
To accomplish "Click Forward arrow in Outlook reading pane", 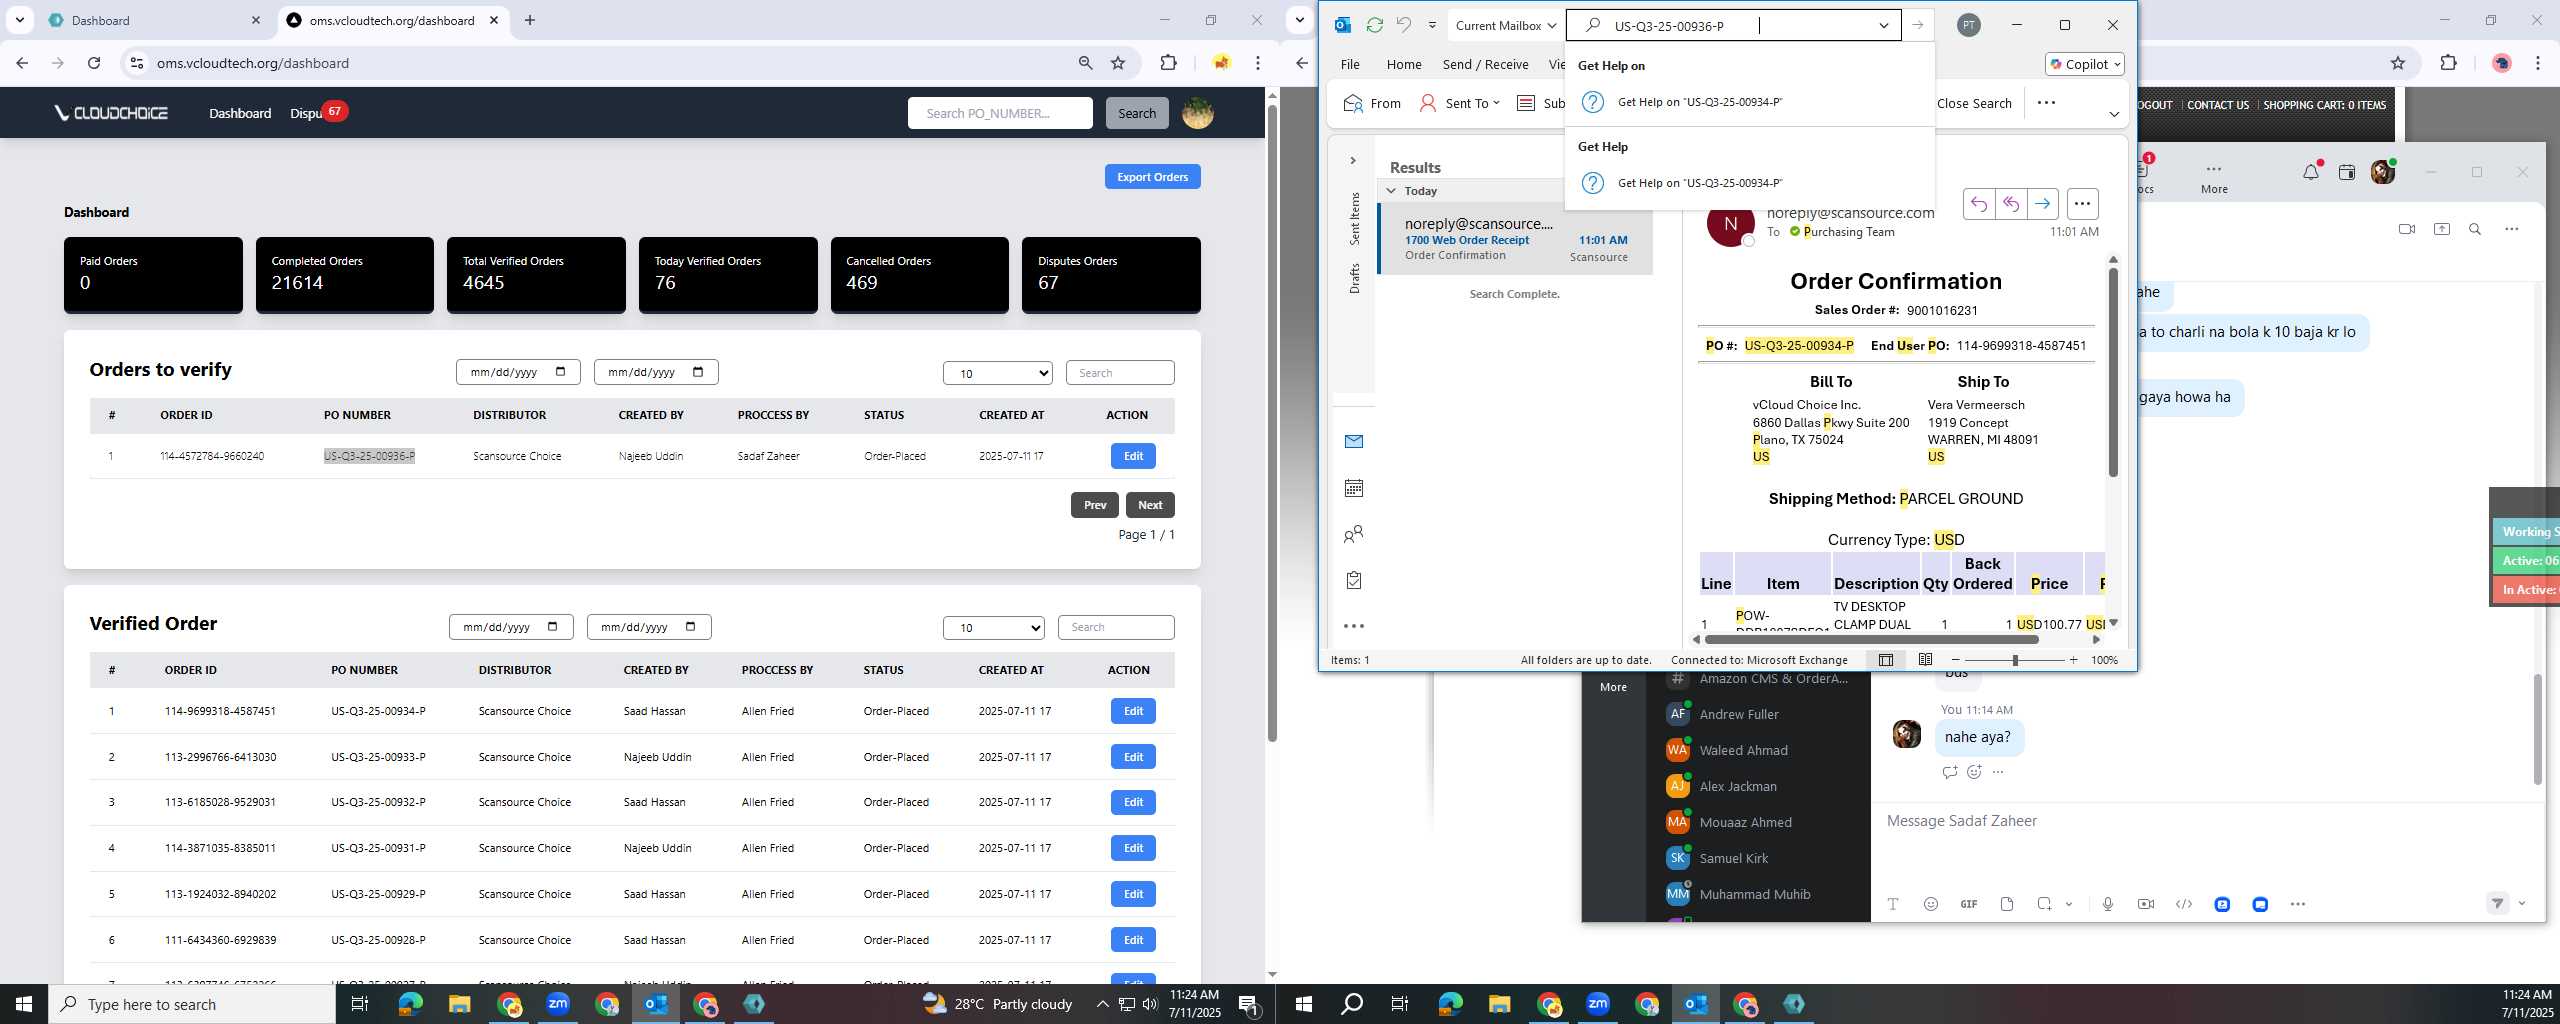I will (x=2042, y=204).
